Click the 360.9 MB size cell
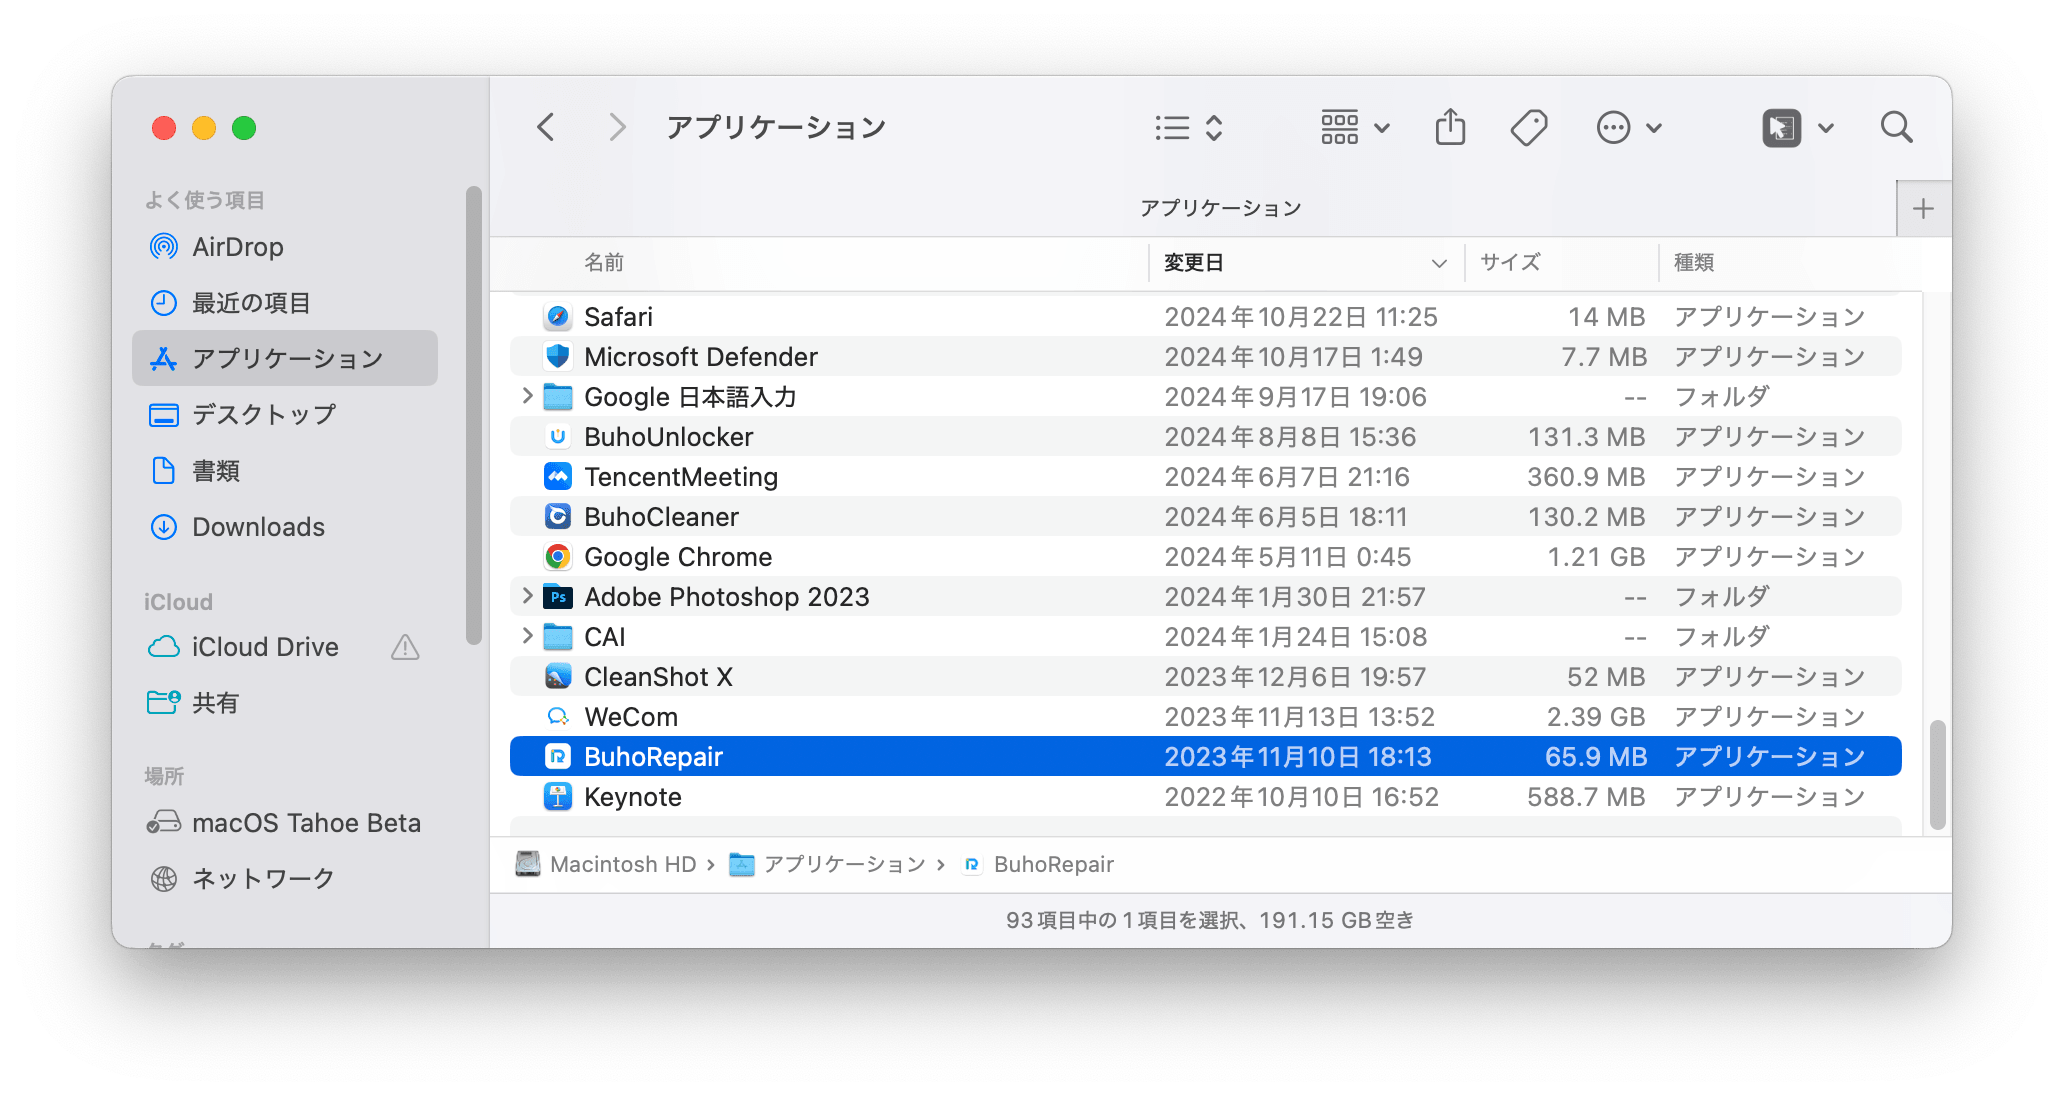Screen dimensions: 2064x1096 pos(1586,477)
